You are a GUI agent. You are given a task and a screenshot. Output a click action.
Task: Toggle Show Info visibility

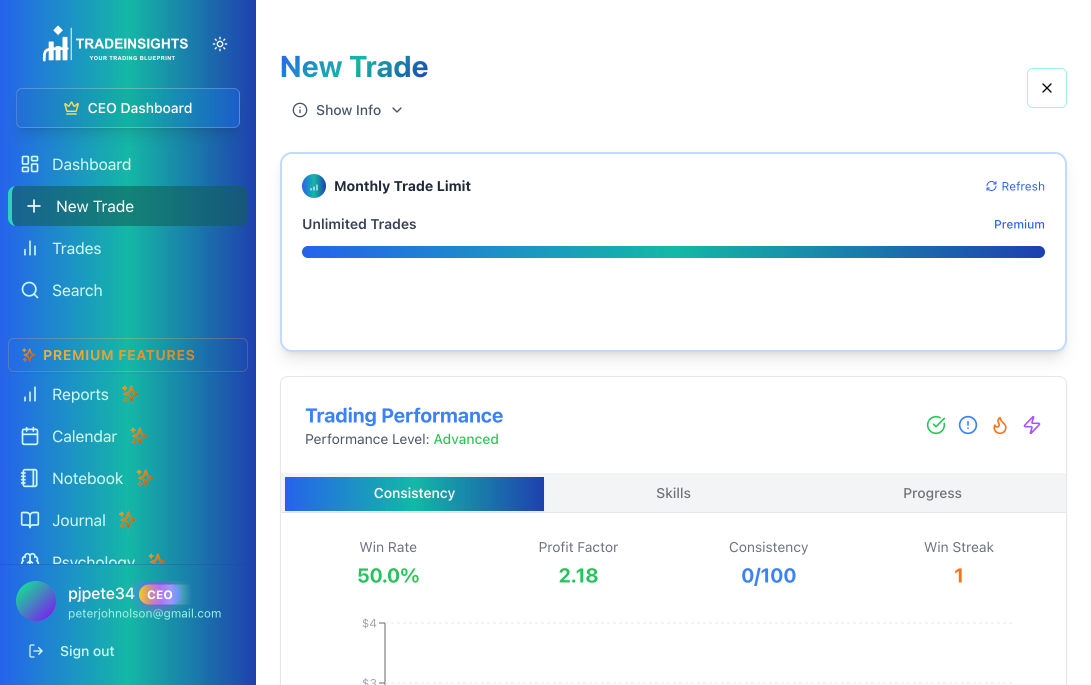pos(345,110)
